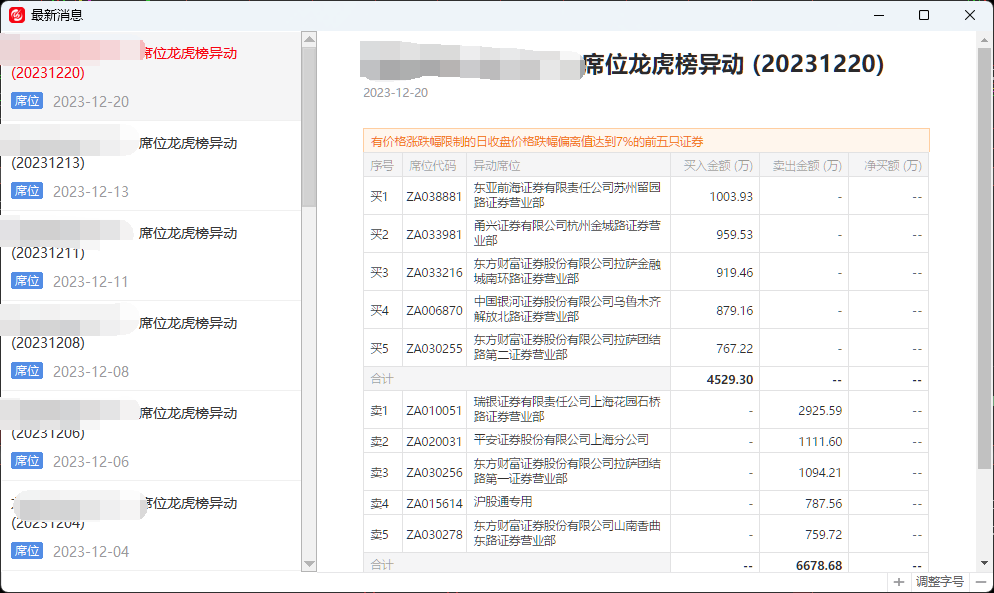Click the 席位 badge under the 20231213 entry

[26, 191]
